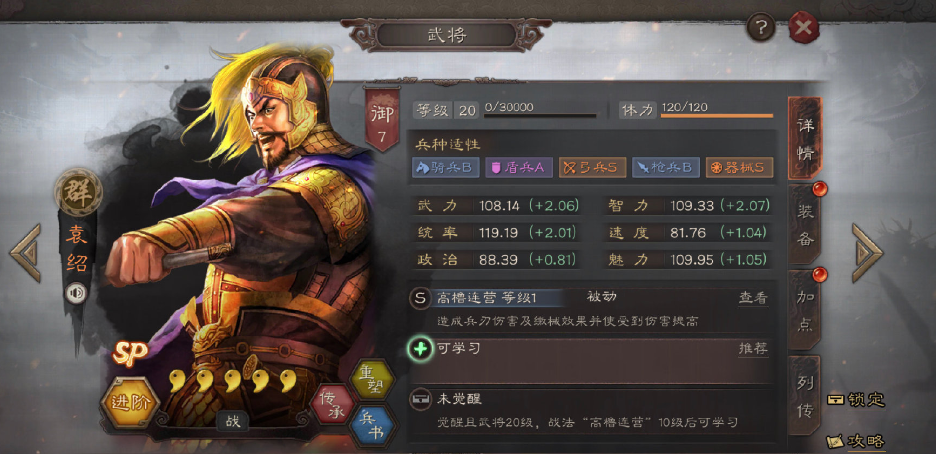
Task: Play Yuan Shao's voice speaker icon
Action: [76, 293]
